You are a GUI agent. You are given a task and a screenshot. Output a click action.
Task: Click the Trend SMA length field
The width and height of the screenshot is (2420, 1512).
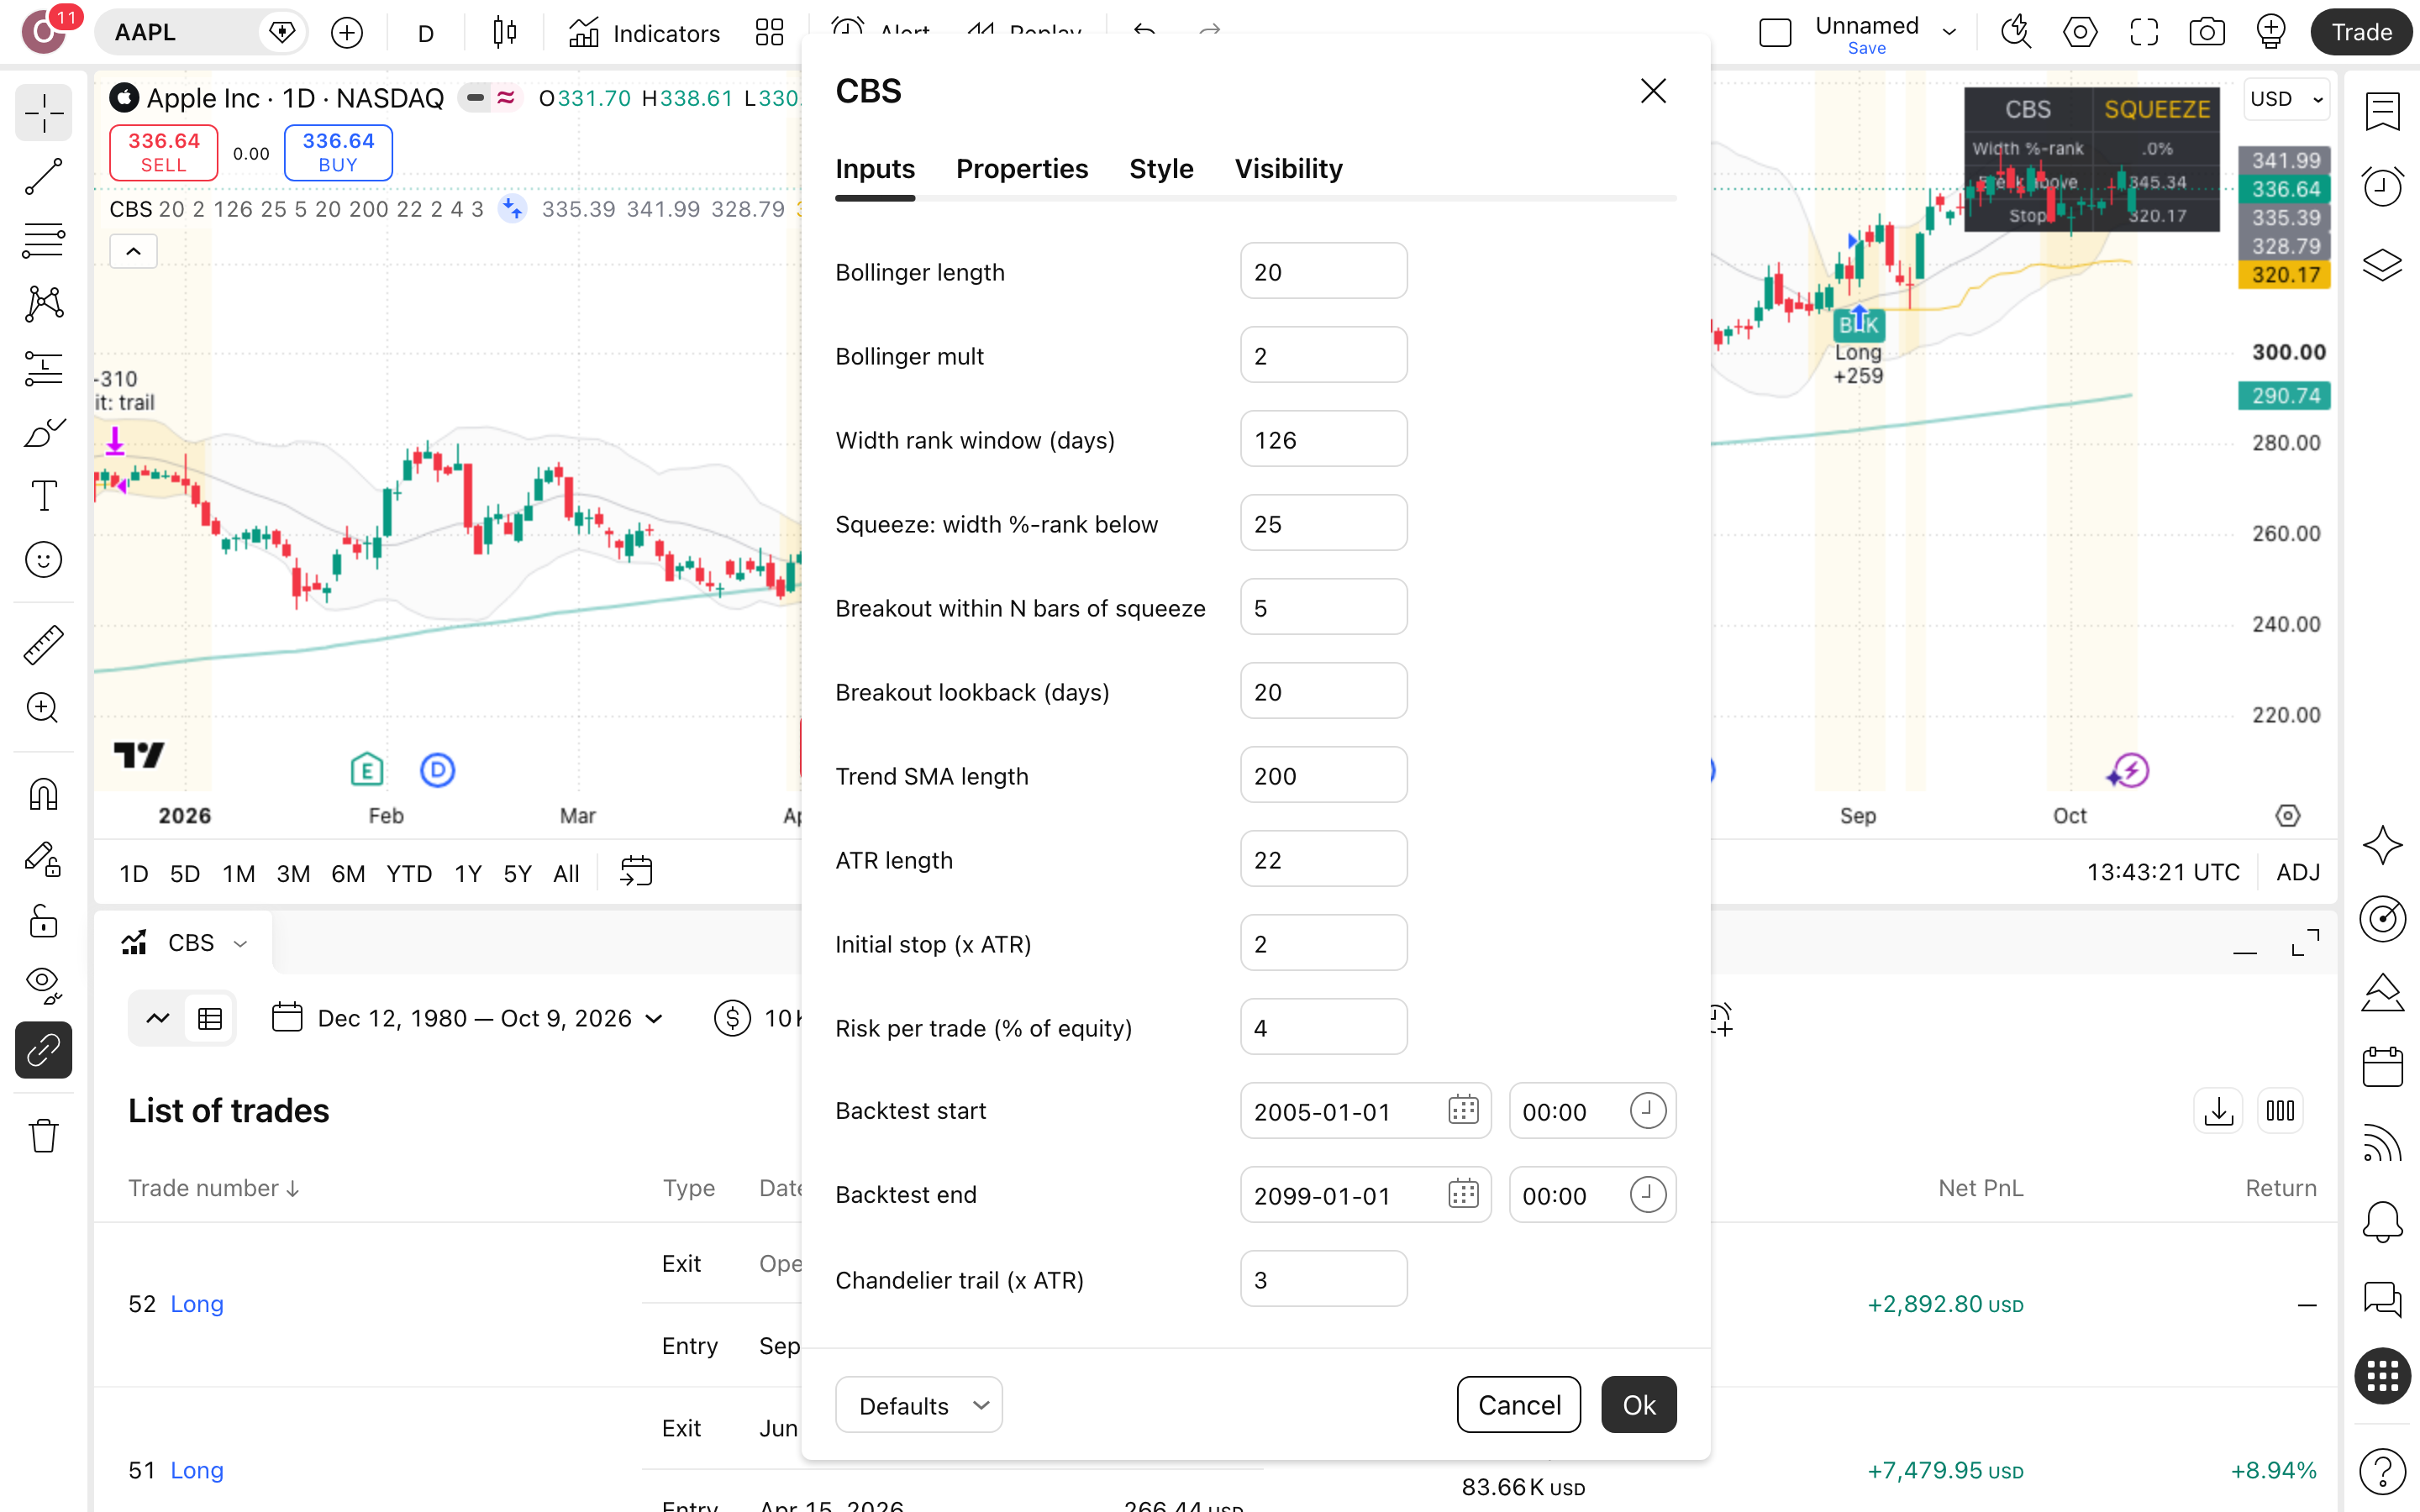pos(1323,775)
